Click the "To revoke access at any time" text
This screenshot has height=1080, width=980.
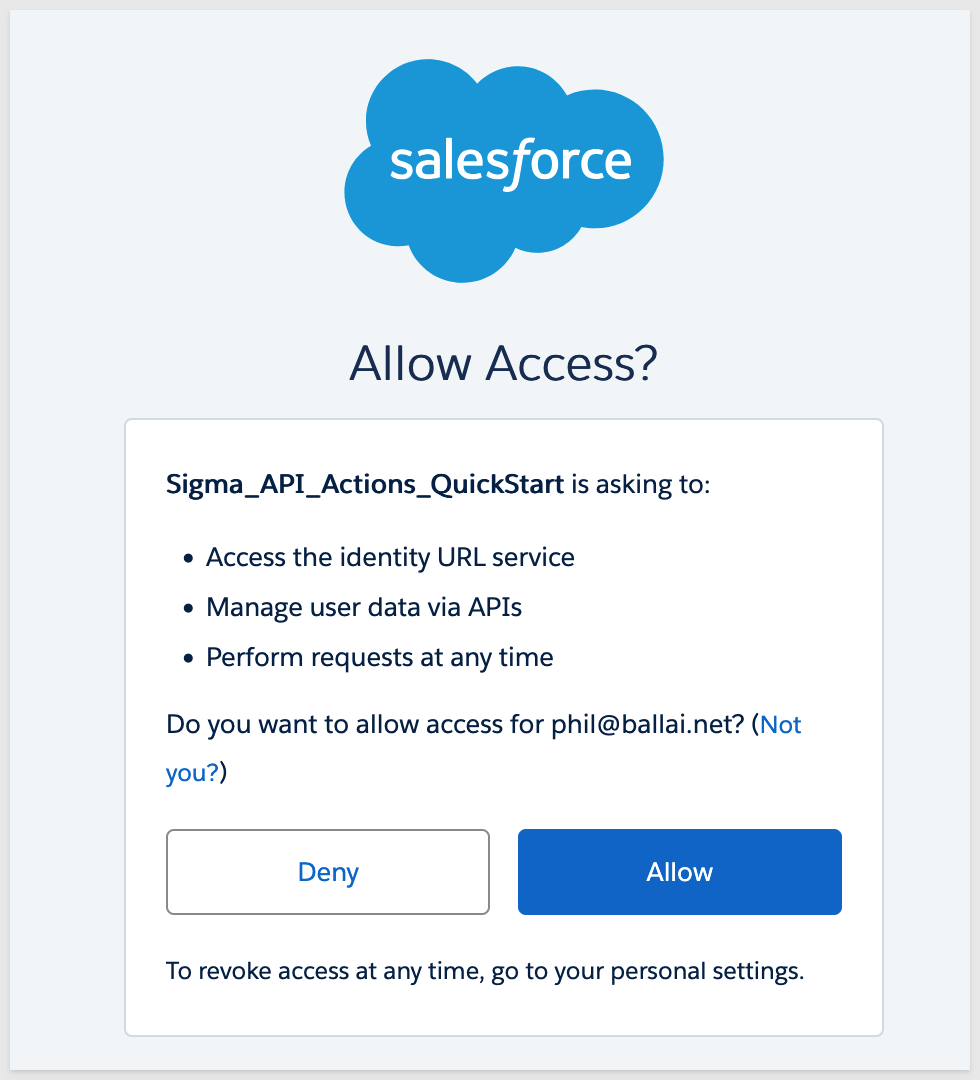coord(325,970)
